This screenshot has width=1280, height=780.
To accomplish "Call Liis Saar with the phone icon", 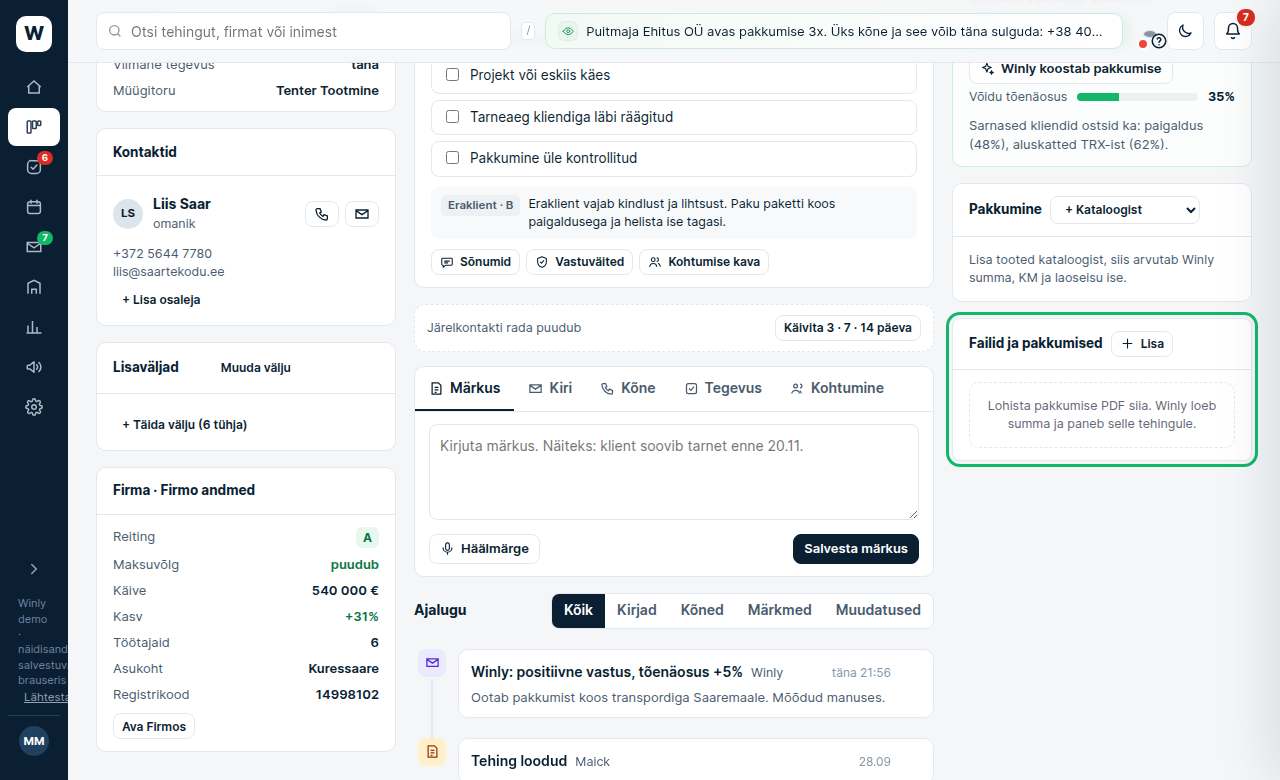I will pyautogui.click(x=321, y=213).
